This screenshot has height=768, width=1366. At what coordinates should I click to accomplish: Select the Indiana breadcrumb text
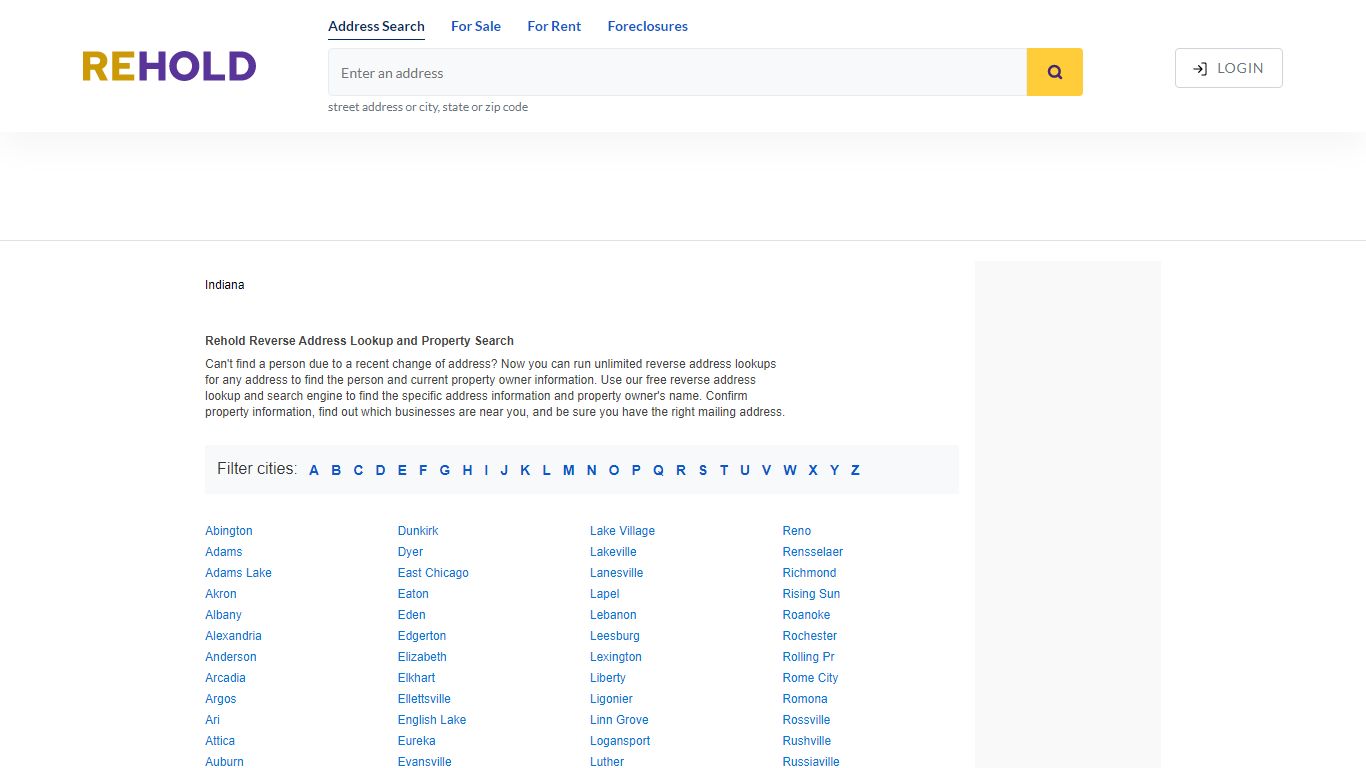(x=225, y=285)
